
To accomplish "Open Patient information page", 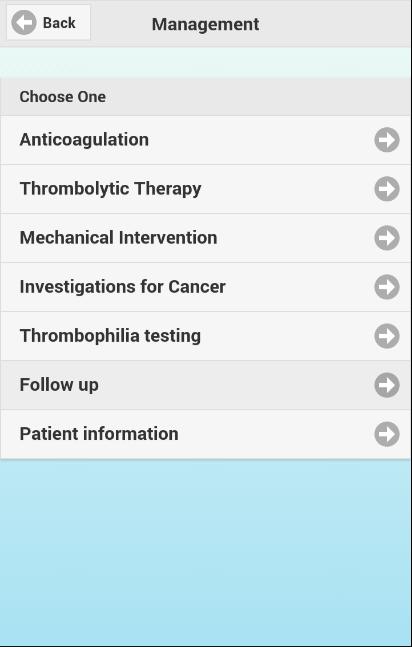I will click(206, 434).
